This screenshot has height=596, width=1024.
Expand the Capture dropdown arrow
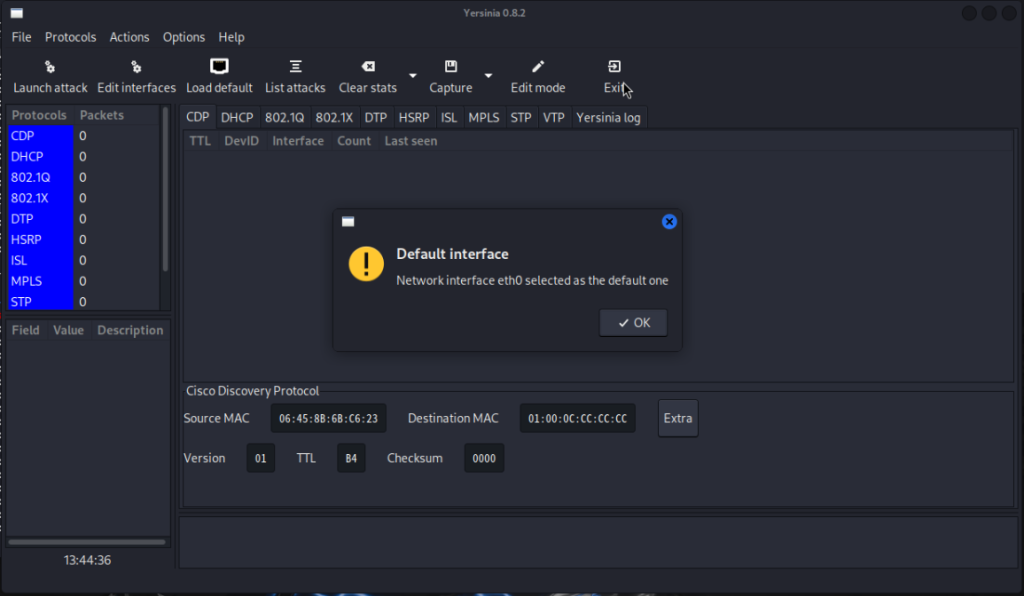click(x=488, y=76)
